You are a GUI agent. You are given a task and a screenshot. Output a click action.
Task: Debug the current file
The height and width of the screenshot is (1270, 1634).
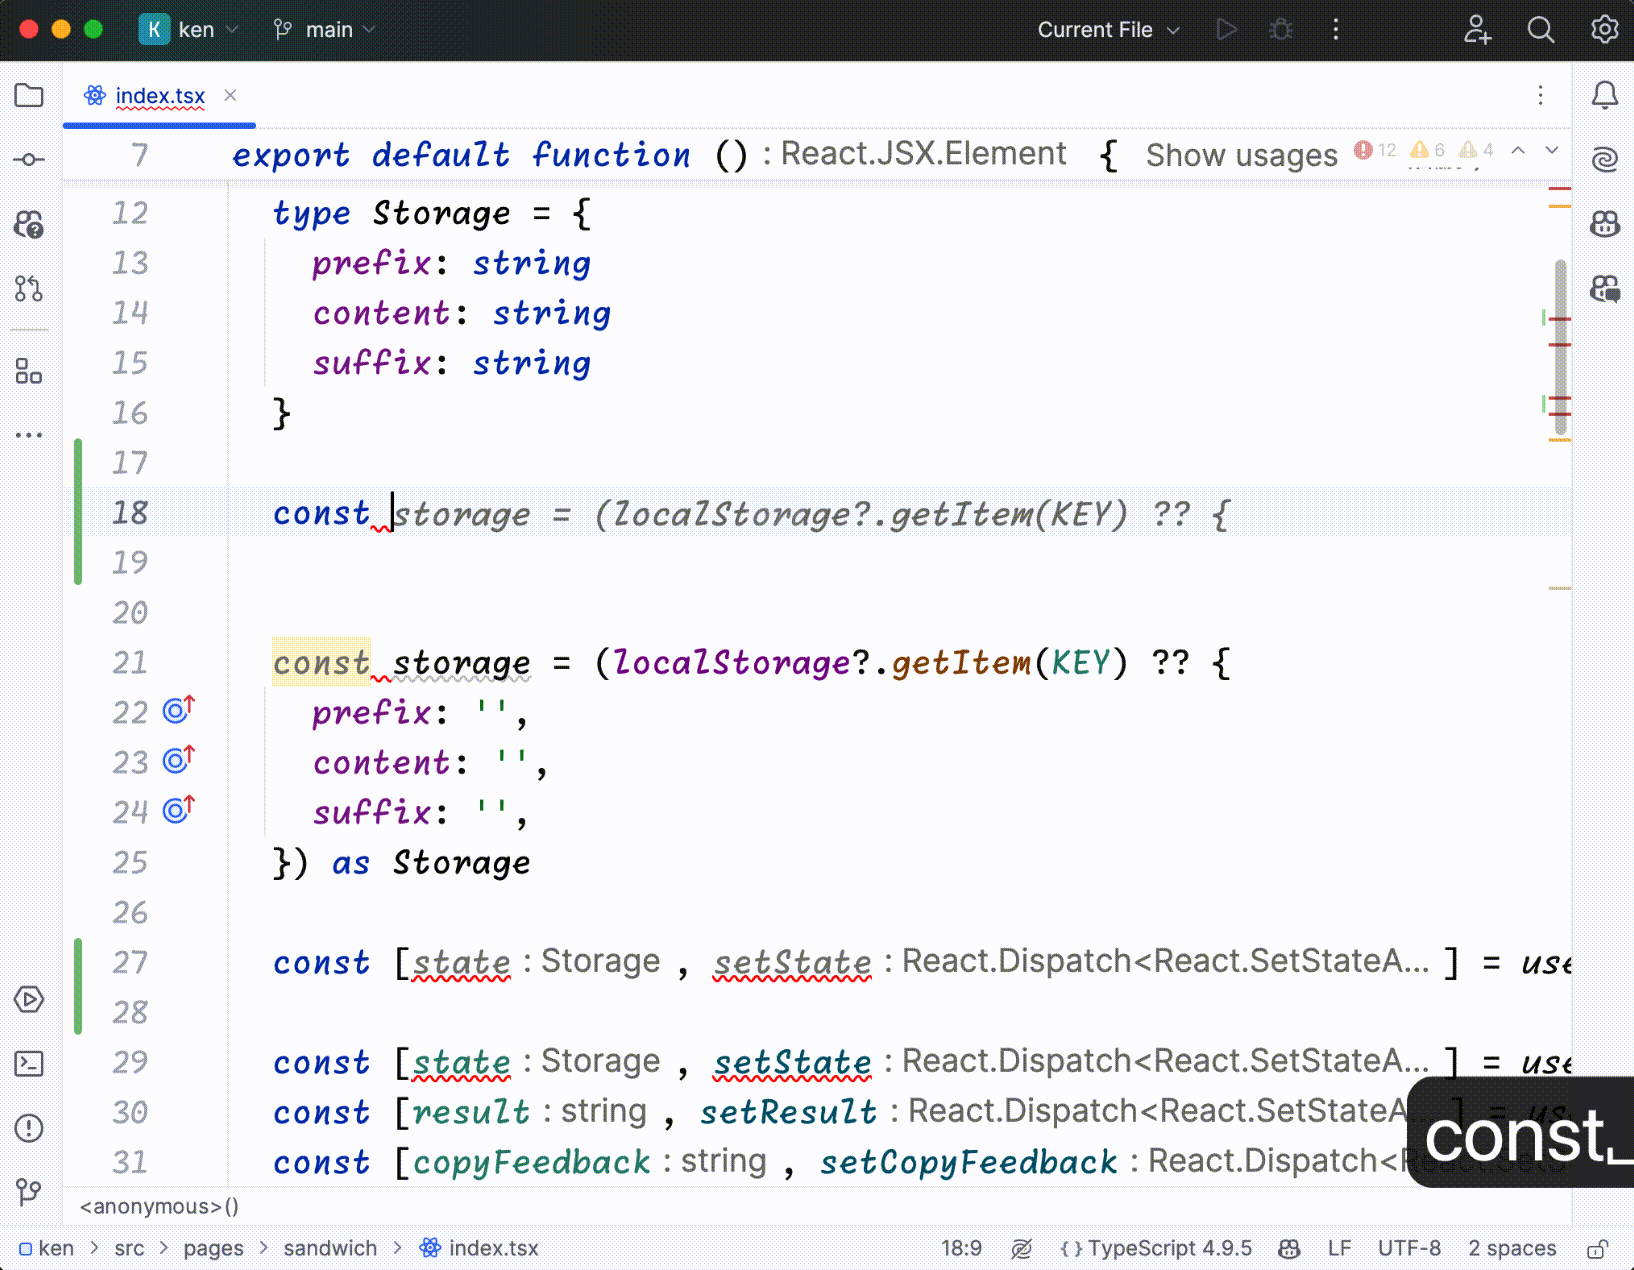click(x=1281, y=30)
